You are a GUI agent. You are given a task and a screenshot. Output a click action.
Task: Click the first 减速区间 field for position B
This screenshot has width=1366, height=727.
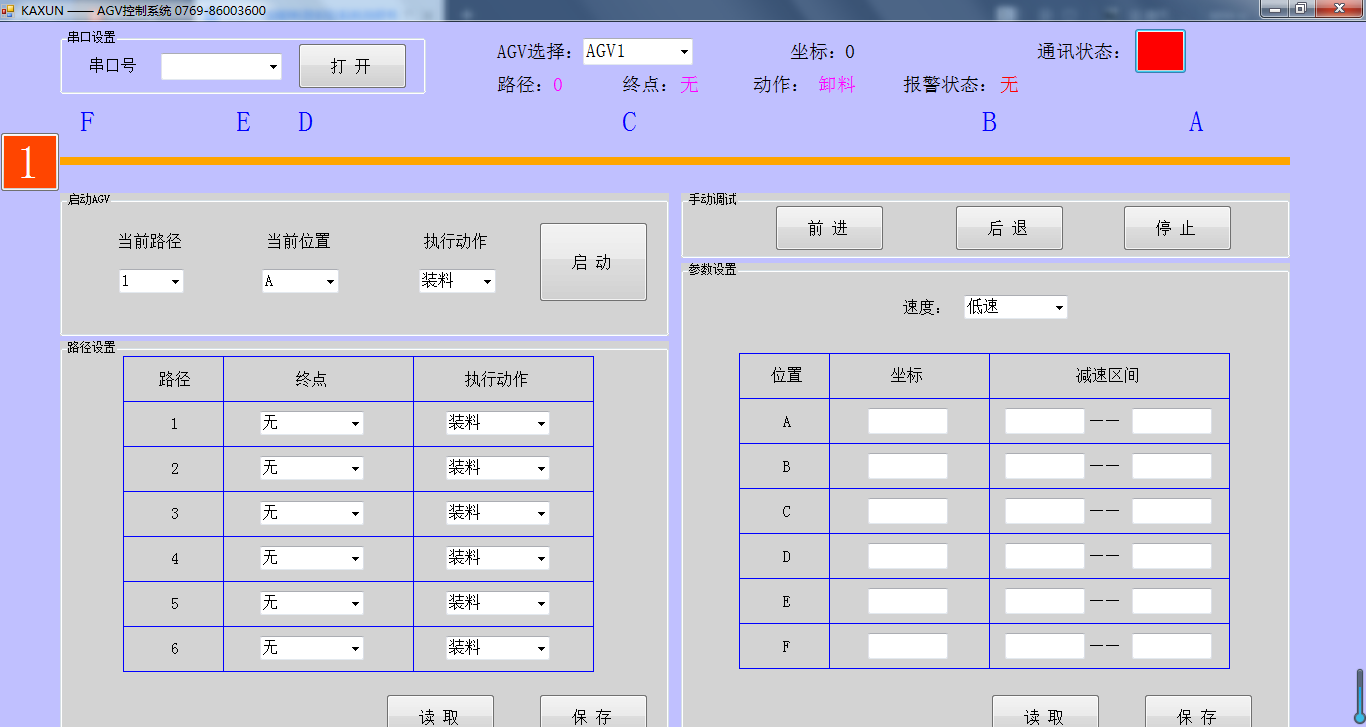pos(1045,466)
